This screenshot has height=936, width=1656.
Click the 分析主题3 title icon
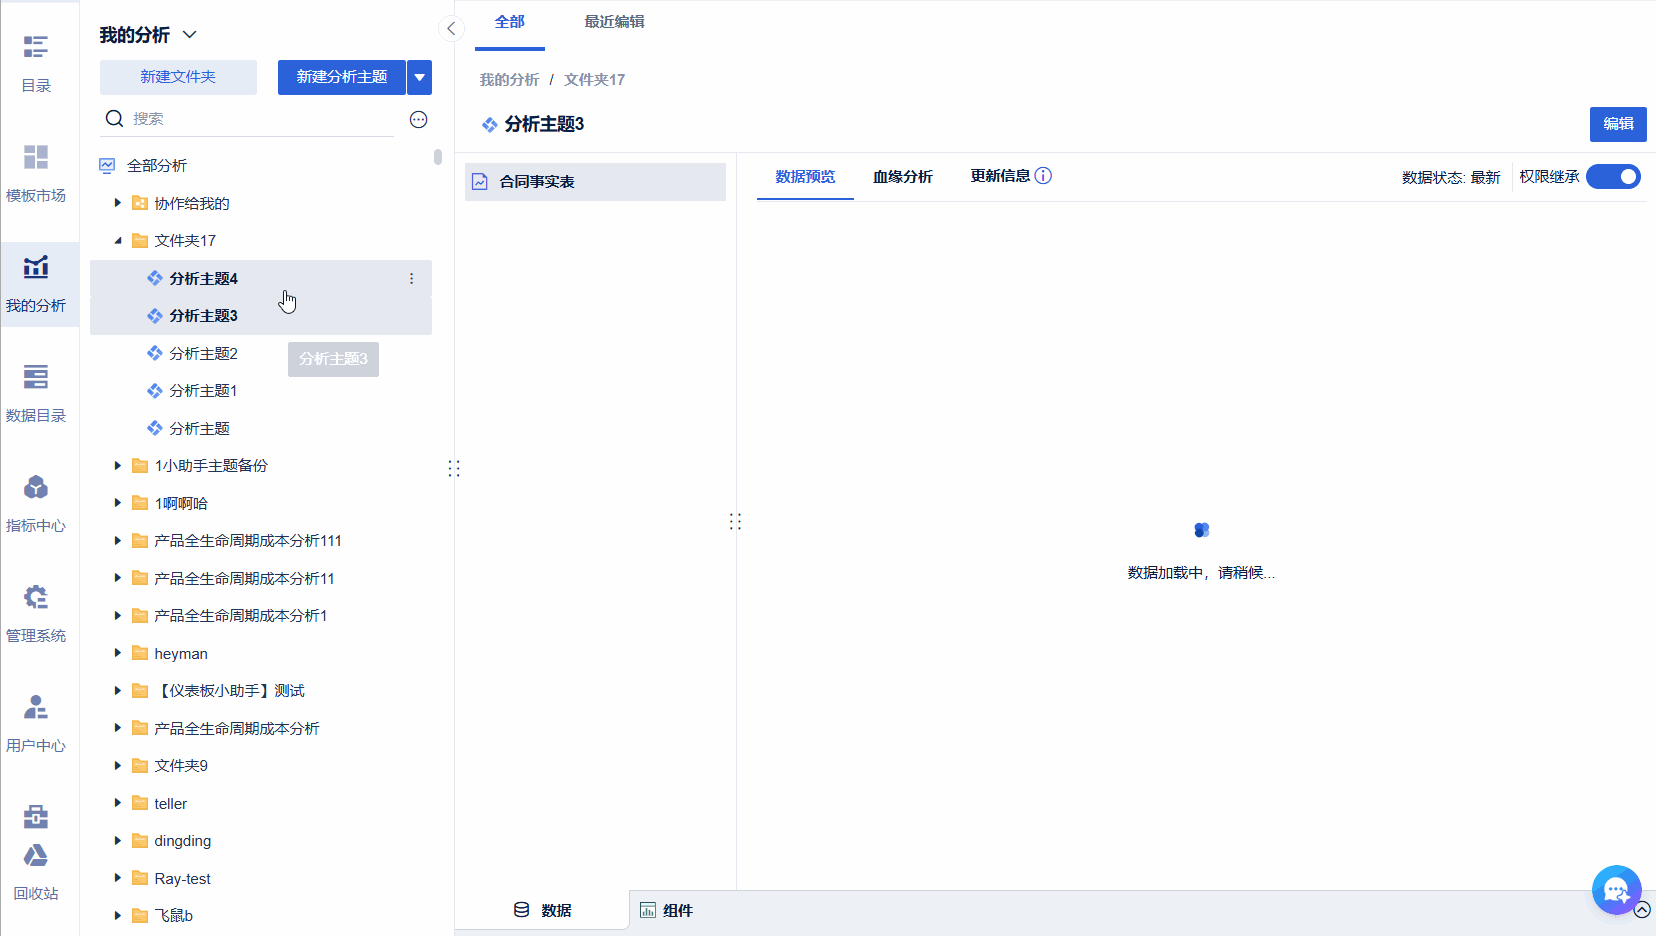[489, 124]
